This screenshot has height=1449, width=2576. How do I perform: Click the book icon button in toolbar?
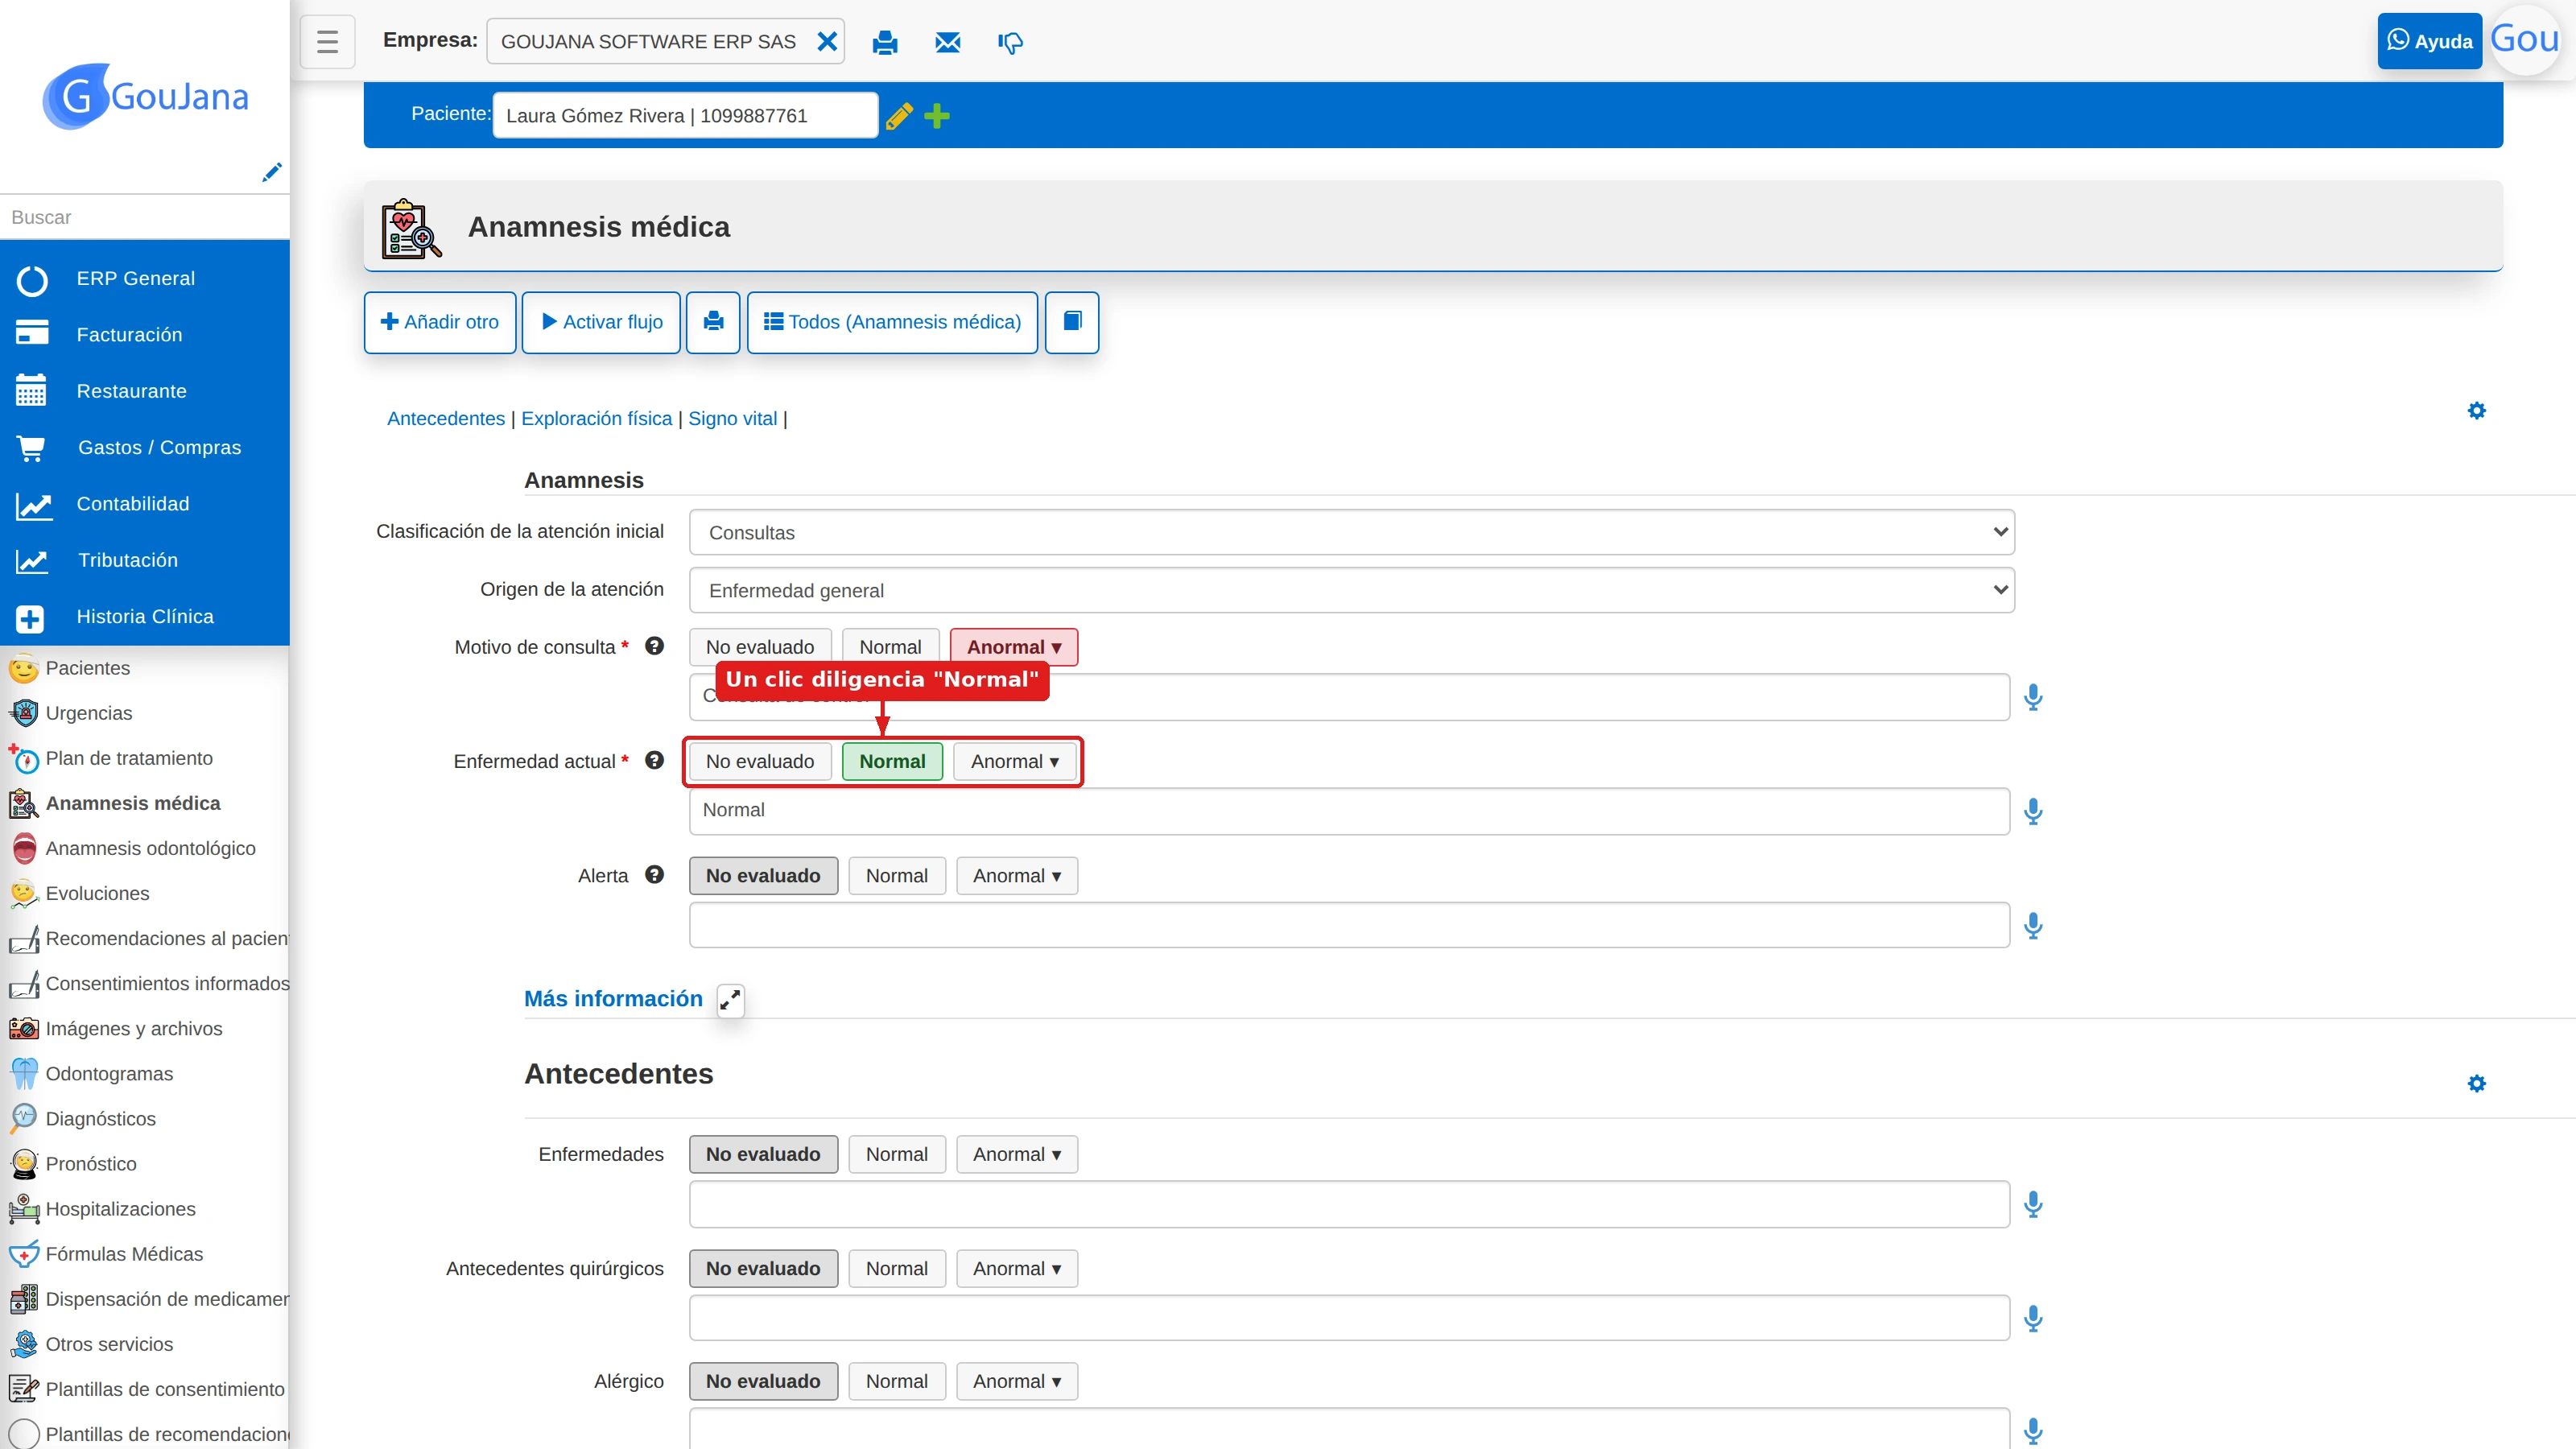click(1072, 322)
